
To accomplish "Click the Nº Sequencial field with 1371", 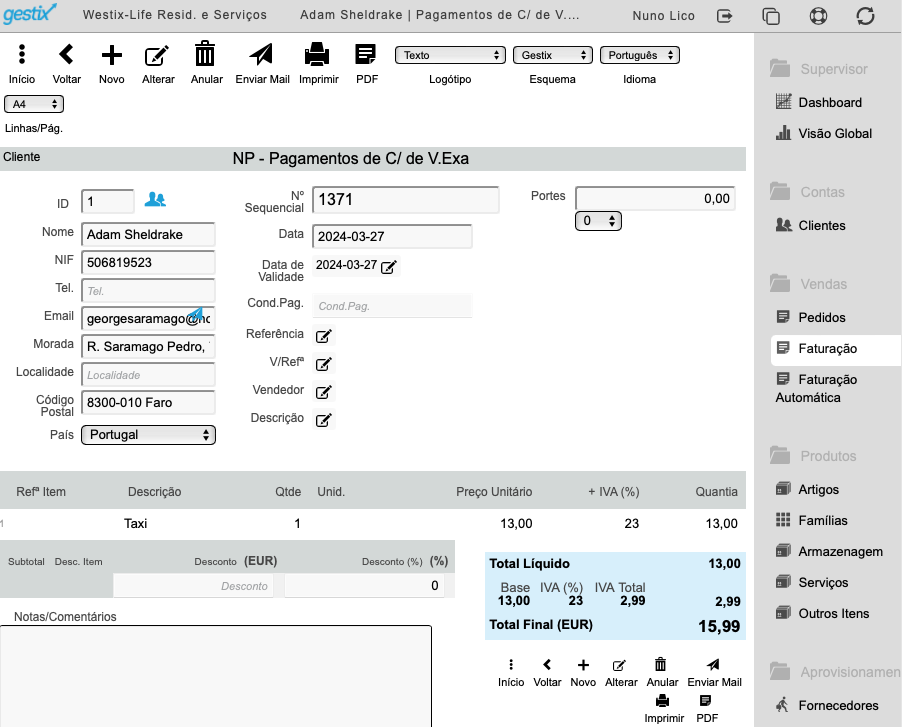I will pyautogui.click(x=406, y=200).
